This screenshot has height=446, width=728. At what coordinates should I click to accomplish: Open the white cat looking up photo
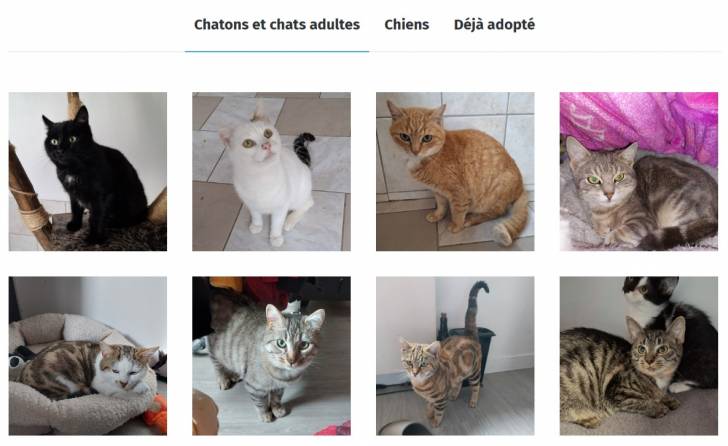click(x=272, y=172)
